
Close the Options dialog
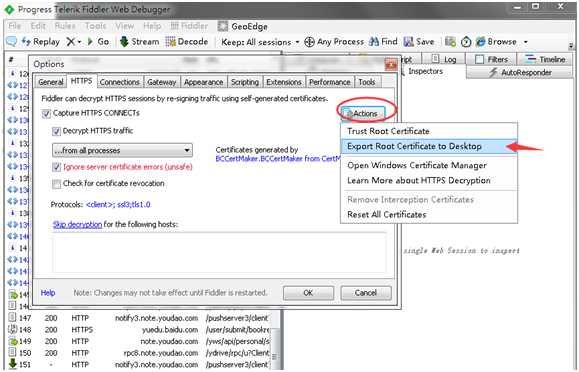[x=391, y=65]
